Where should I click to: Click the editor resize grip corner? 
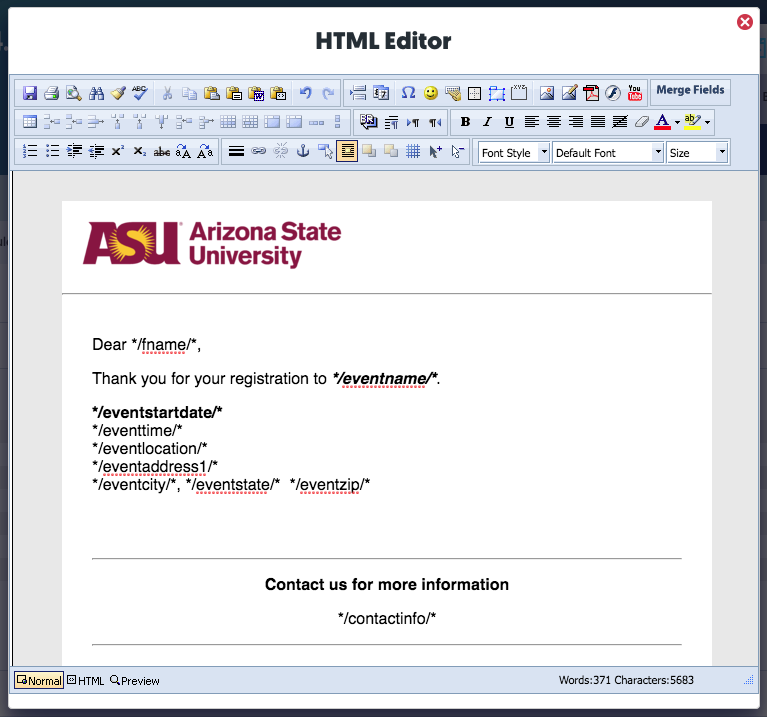(x=748, y=680)
